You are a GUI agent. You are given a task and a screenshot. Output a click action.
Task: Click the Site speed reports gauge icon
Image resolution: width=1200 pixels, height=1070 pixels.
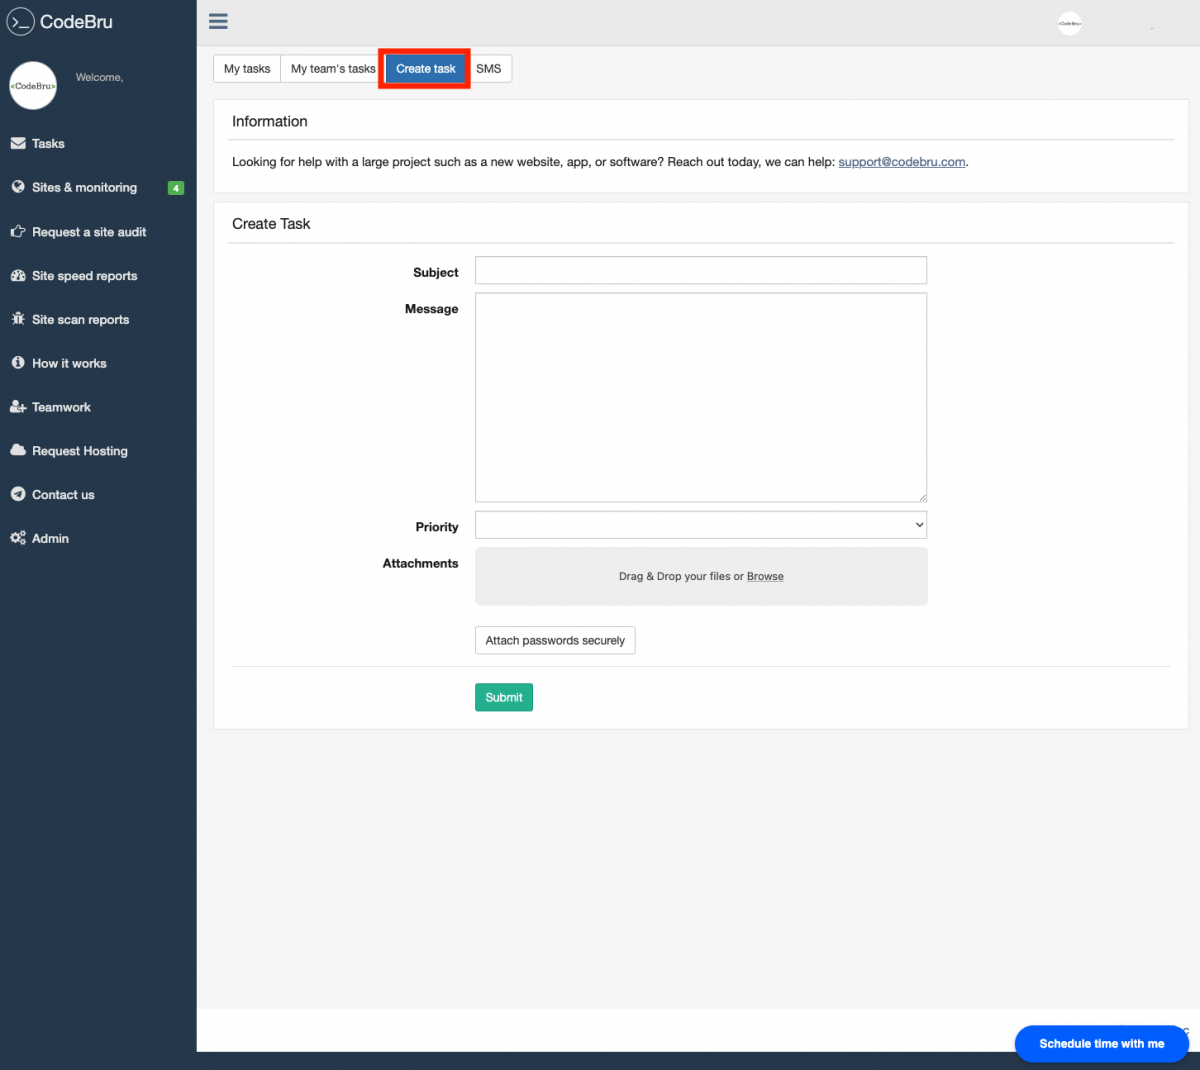coord(18,276)
